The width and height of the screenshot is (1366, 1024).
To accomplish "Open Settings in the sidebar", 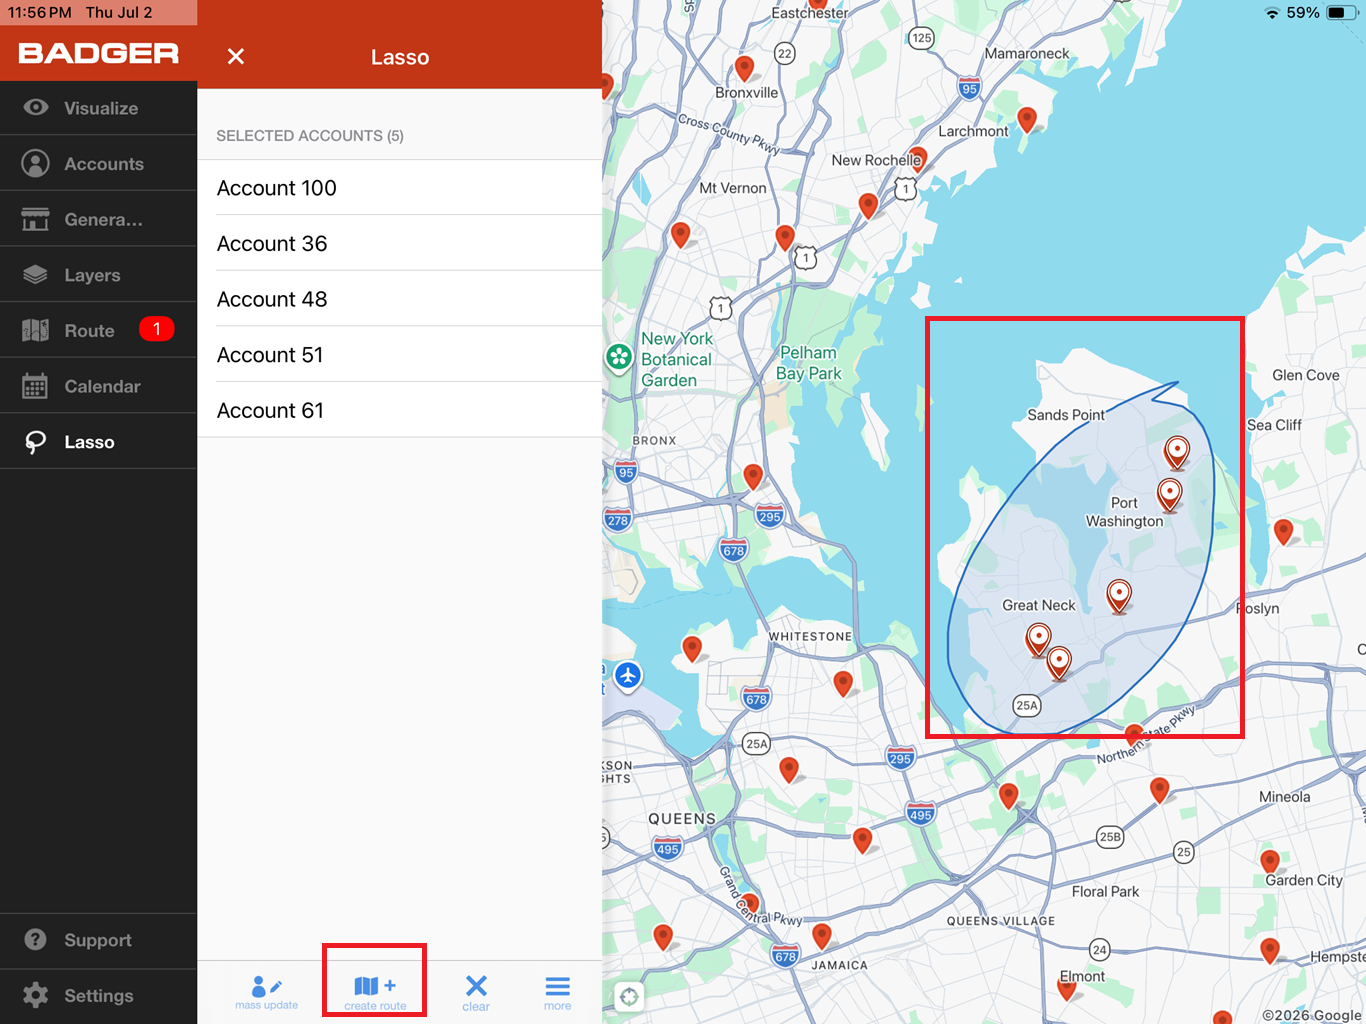I will pos(98,996).
